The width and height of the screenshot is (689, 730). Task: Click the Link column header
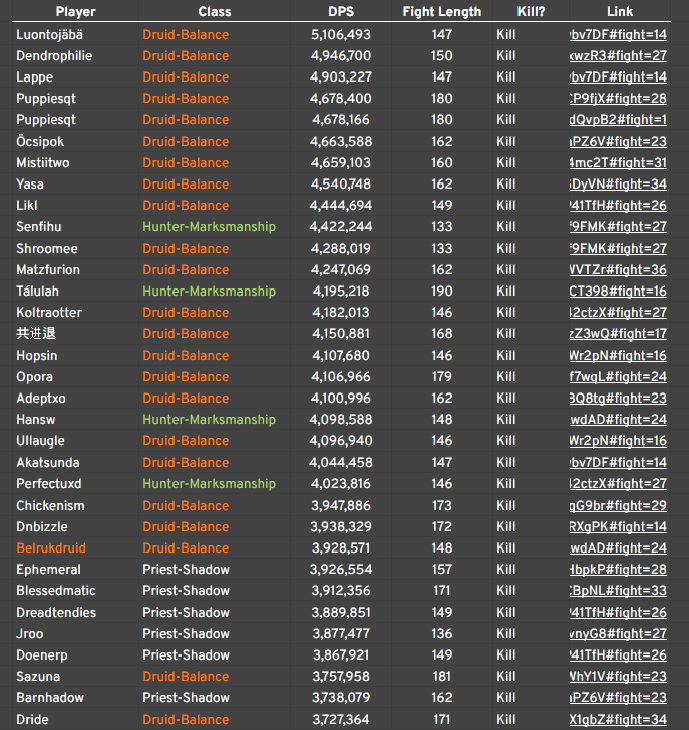pos(620,12)
